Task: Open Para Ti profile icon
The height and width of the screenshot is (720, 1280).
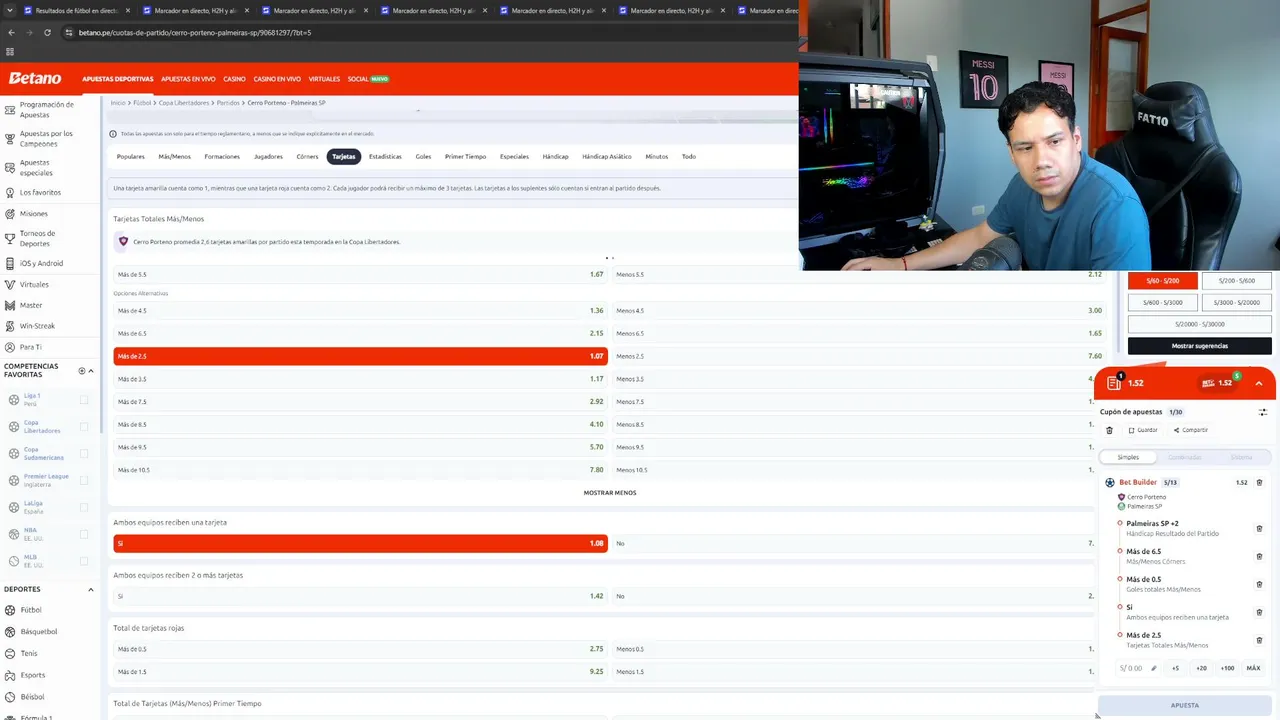Action: click(10, 347)
